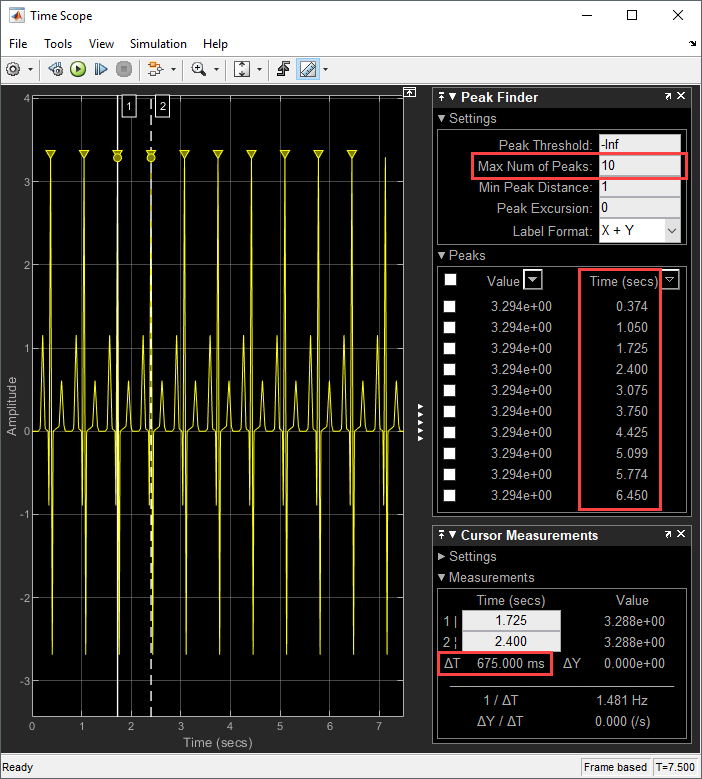Click the Stop simulation icon

point(124,69)
